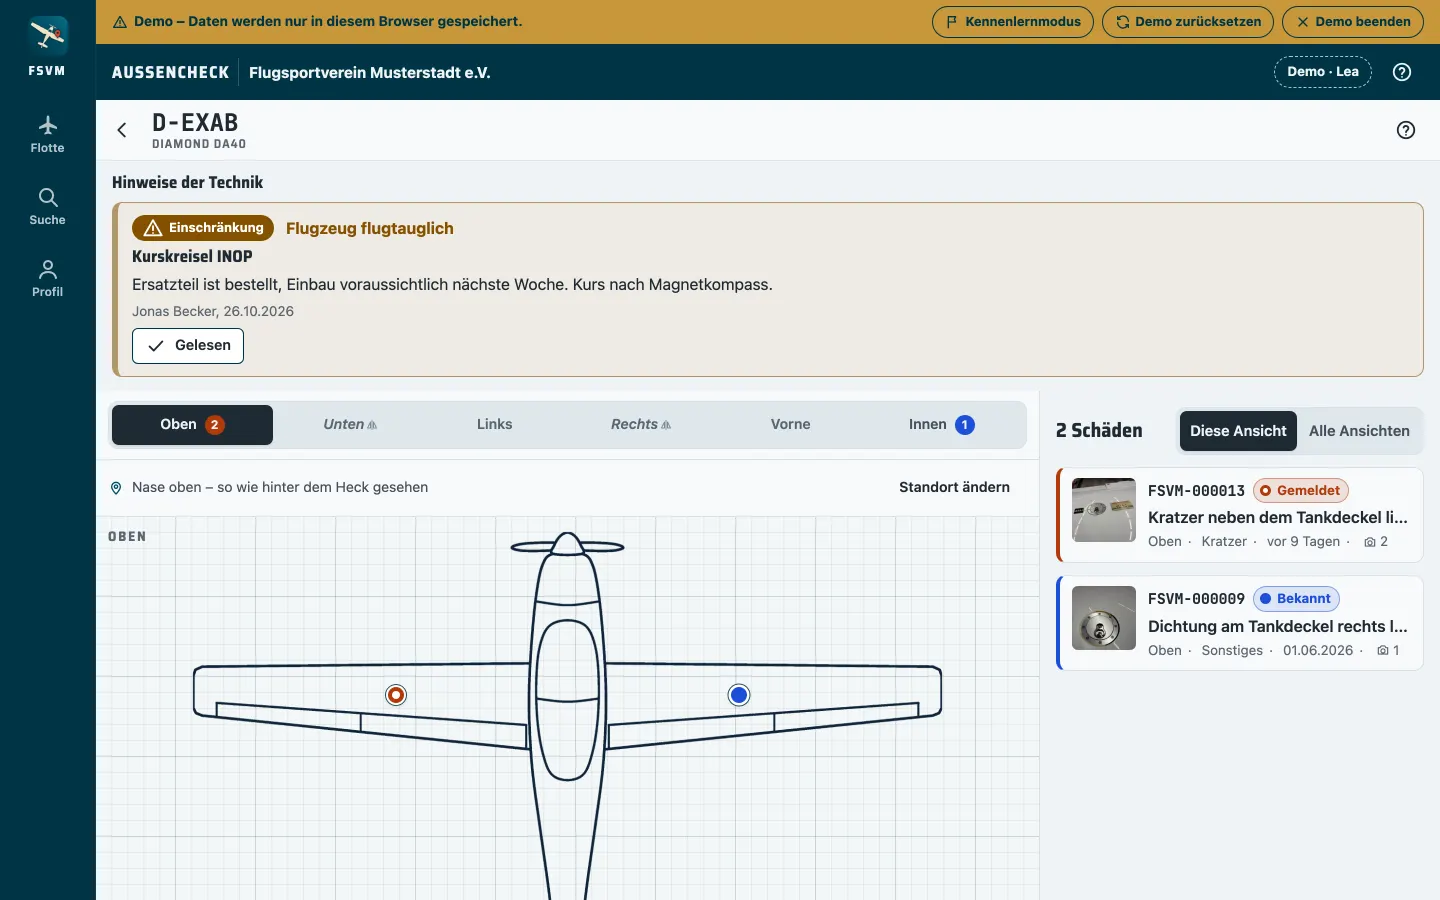Click the photo count on FSVM-000013
Image resolution: width=1440 pixels, height=900 pixels.
1376,542
